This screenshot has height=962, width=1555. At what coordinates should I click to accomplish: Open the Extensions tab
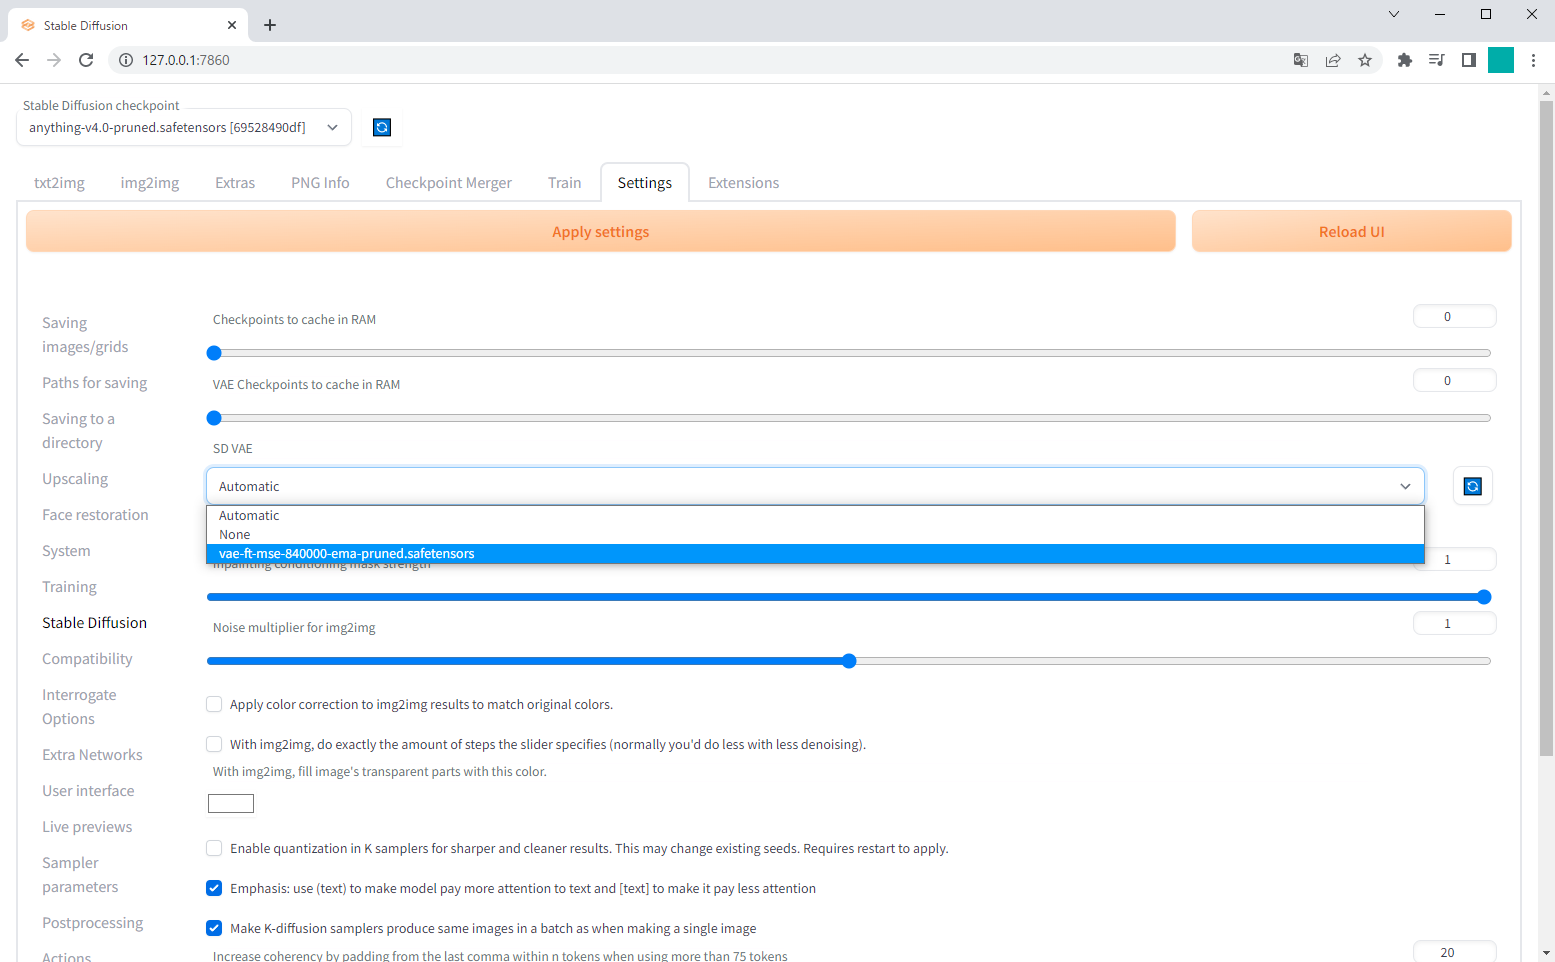pos(743,183)
